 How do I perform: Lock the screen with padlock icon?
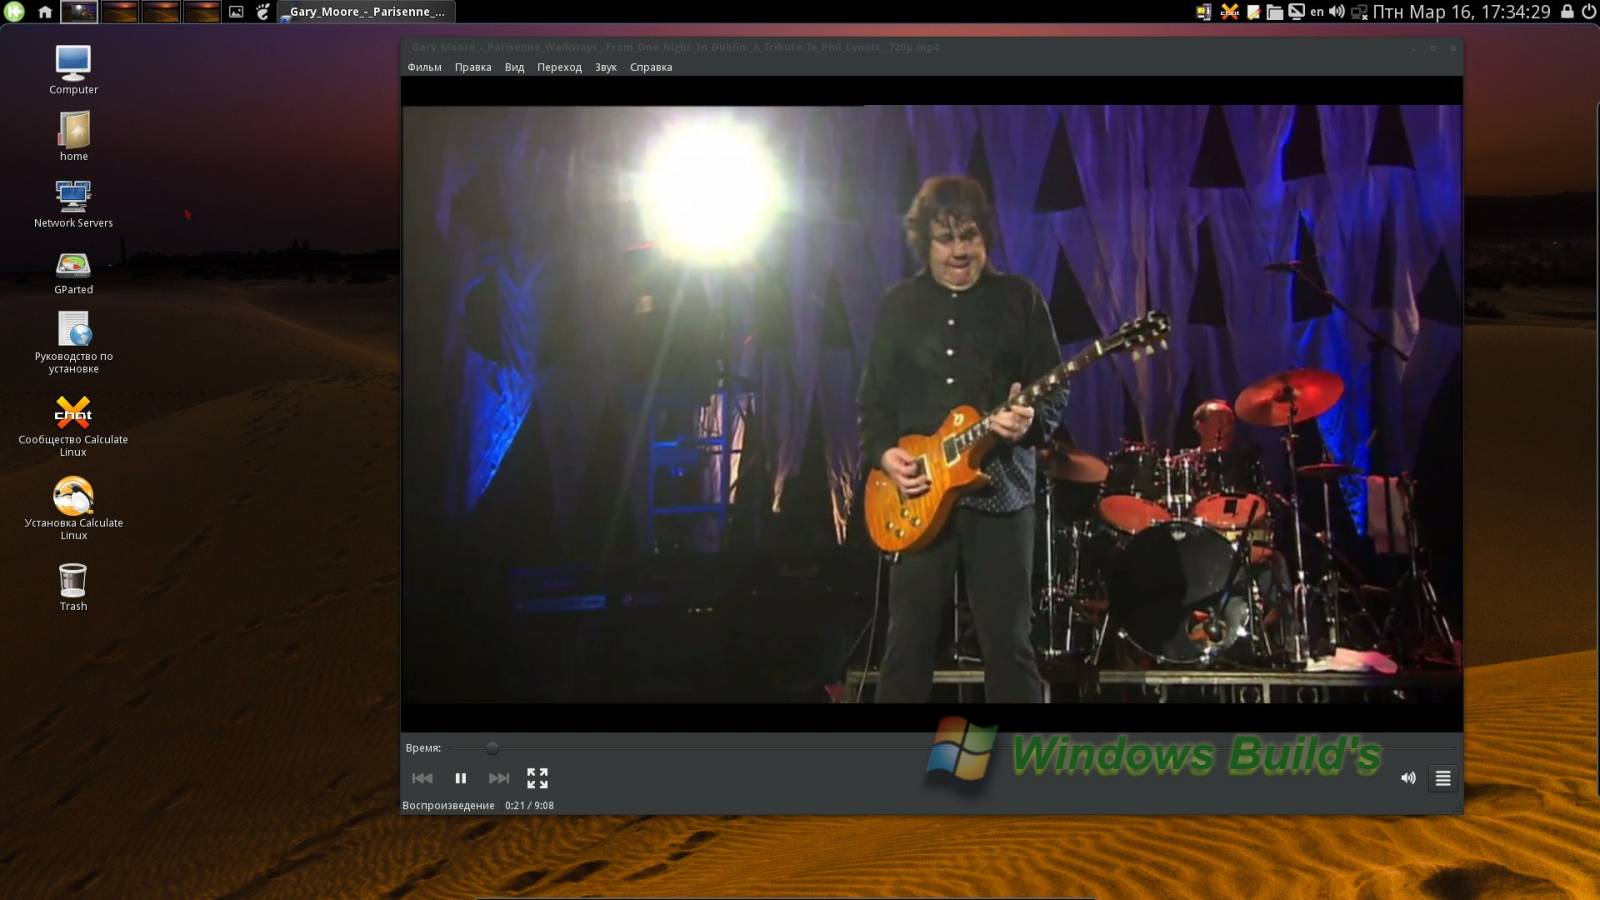click(1567, 12)
